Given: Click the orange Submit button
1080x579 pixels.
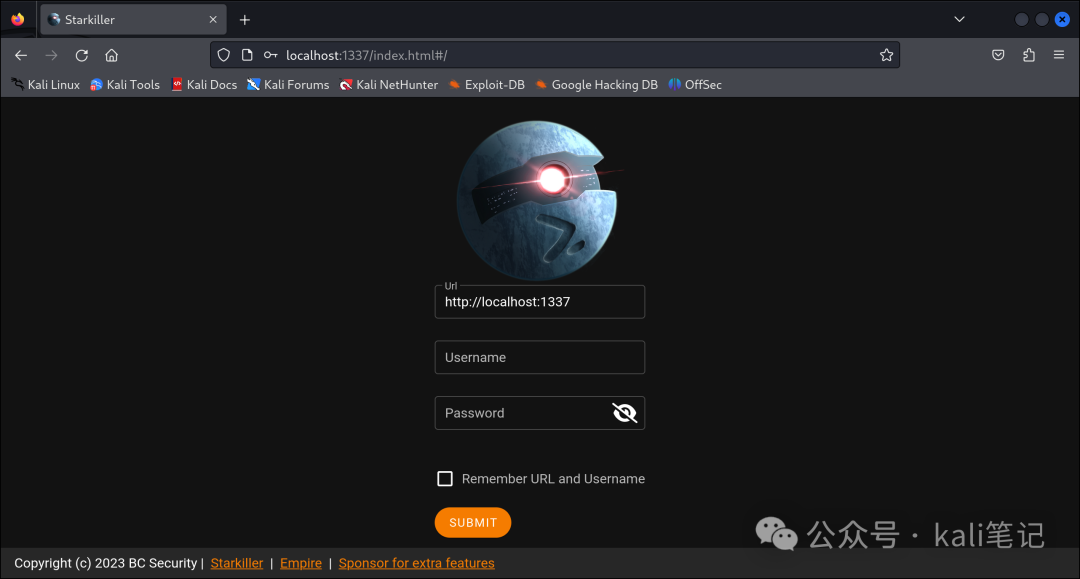Looking at the screenshot, I should 472,523.
